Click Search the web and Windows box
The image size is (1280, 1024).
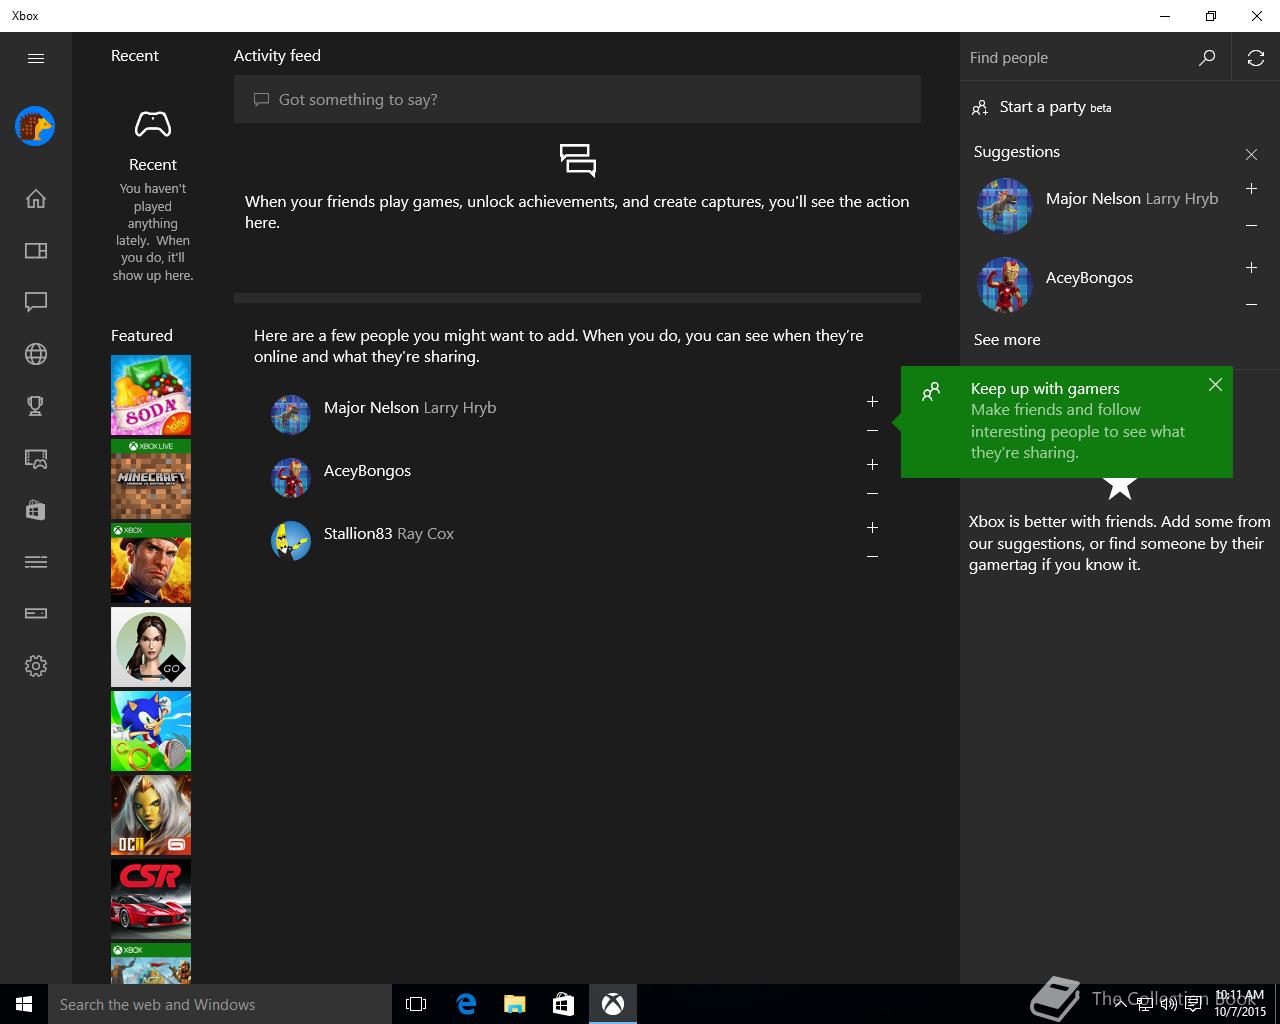tap(220, 1004)
